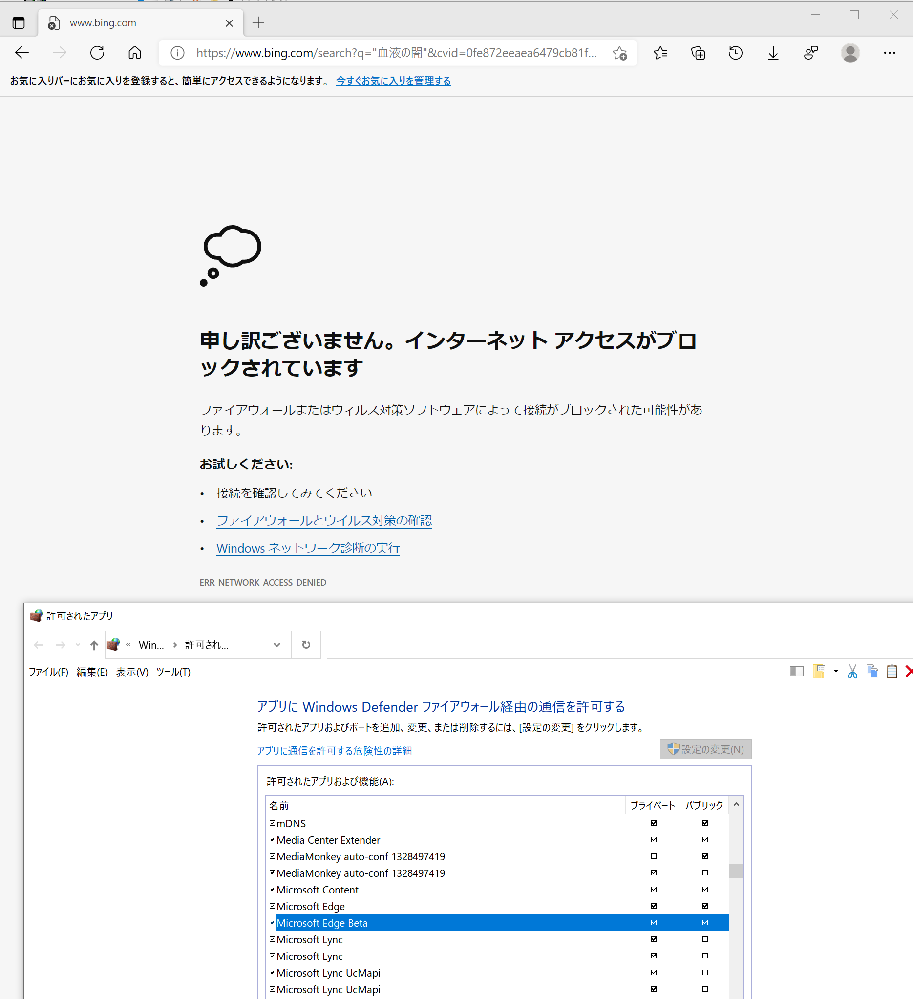The image size is (913, 999).
Task: Open the folder options dropdown arrow in toolbar
Action: click(x=836, y=671)
